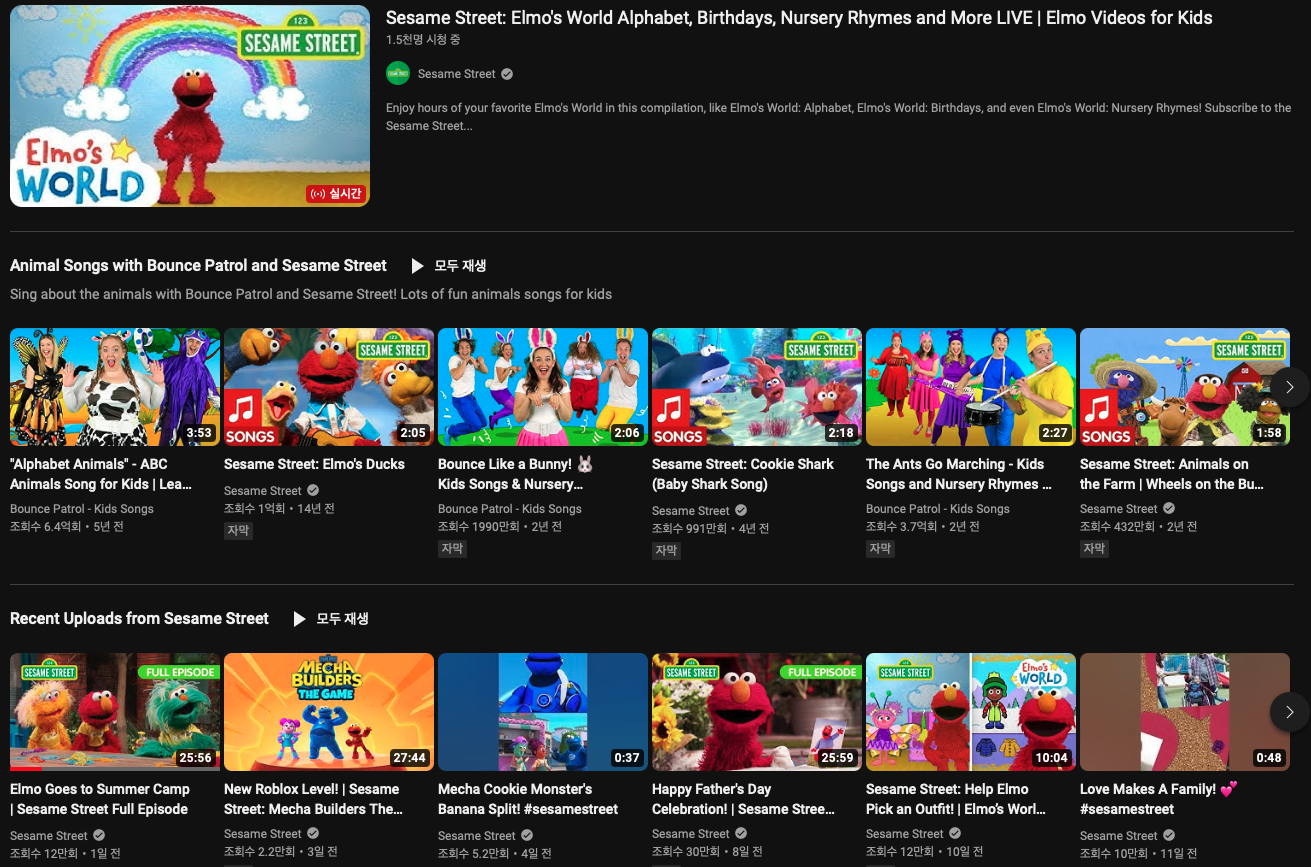Click verified badge under Cookie Shark
Viewport: 1311px width, 867px height.
pos(741,511)
